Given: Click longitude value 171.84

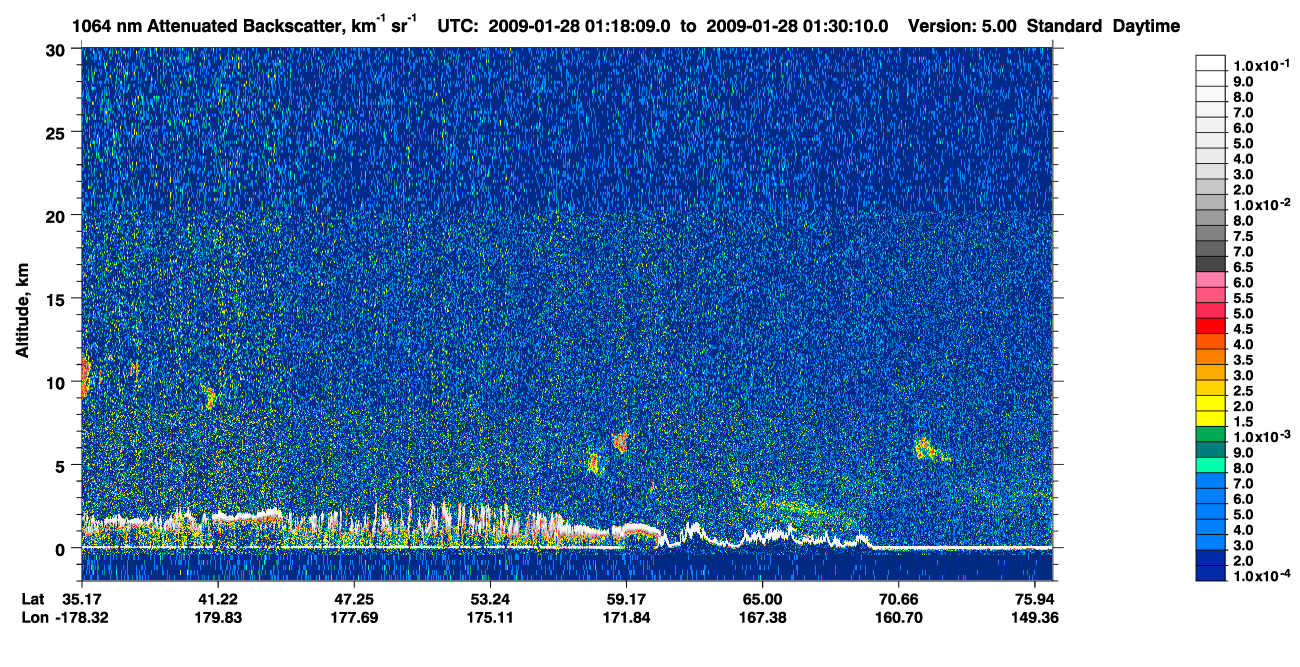Looking at the screenshot, I should (626, 618).
